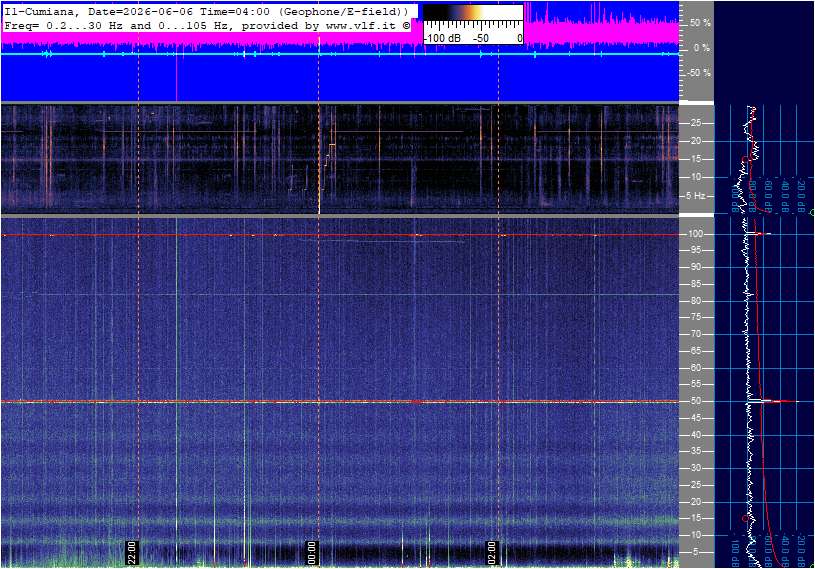Viewport: 815px width, 569px height.
Task: Click the '-50 %' amplitude axis label
Action: [699, 73]
